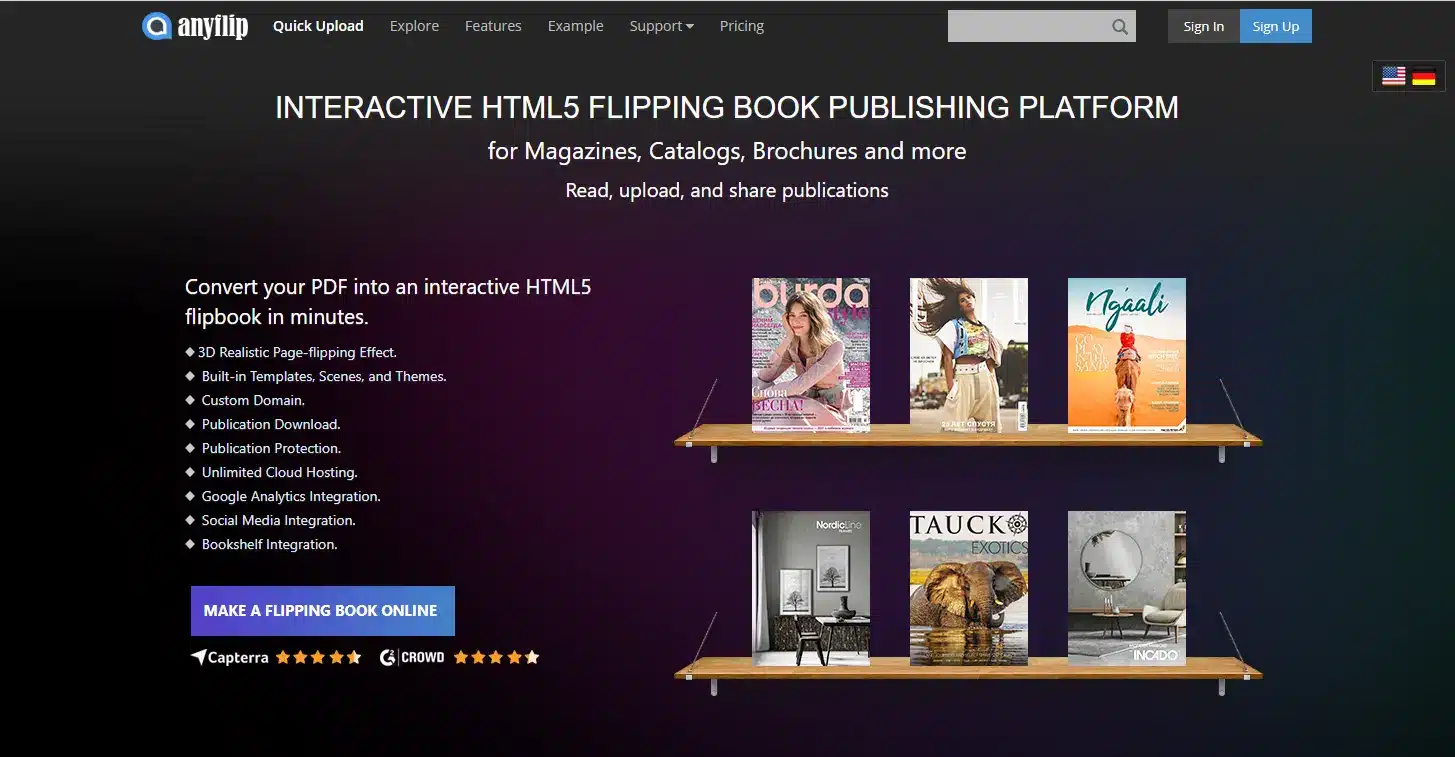This screenshot has height=757, width=1455.
Task: Click Make a Flipping Book Online
Action: click(323, 611)
